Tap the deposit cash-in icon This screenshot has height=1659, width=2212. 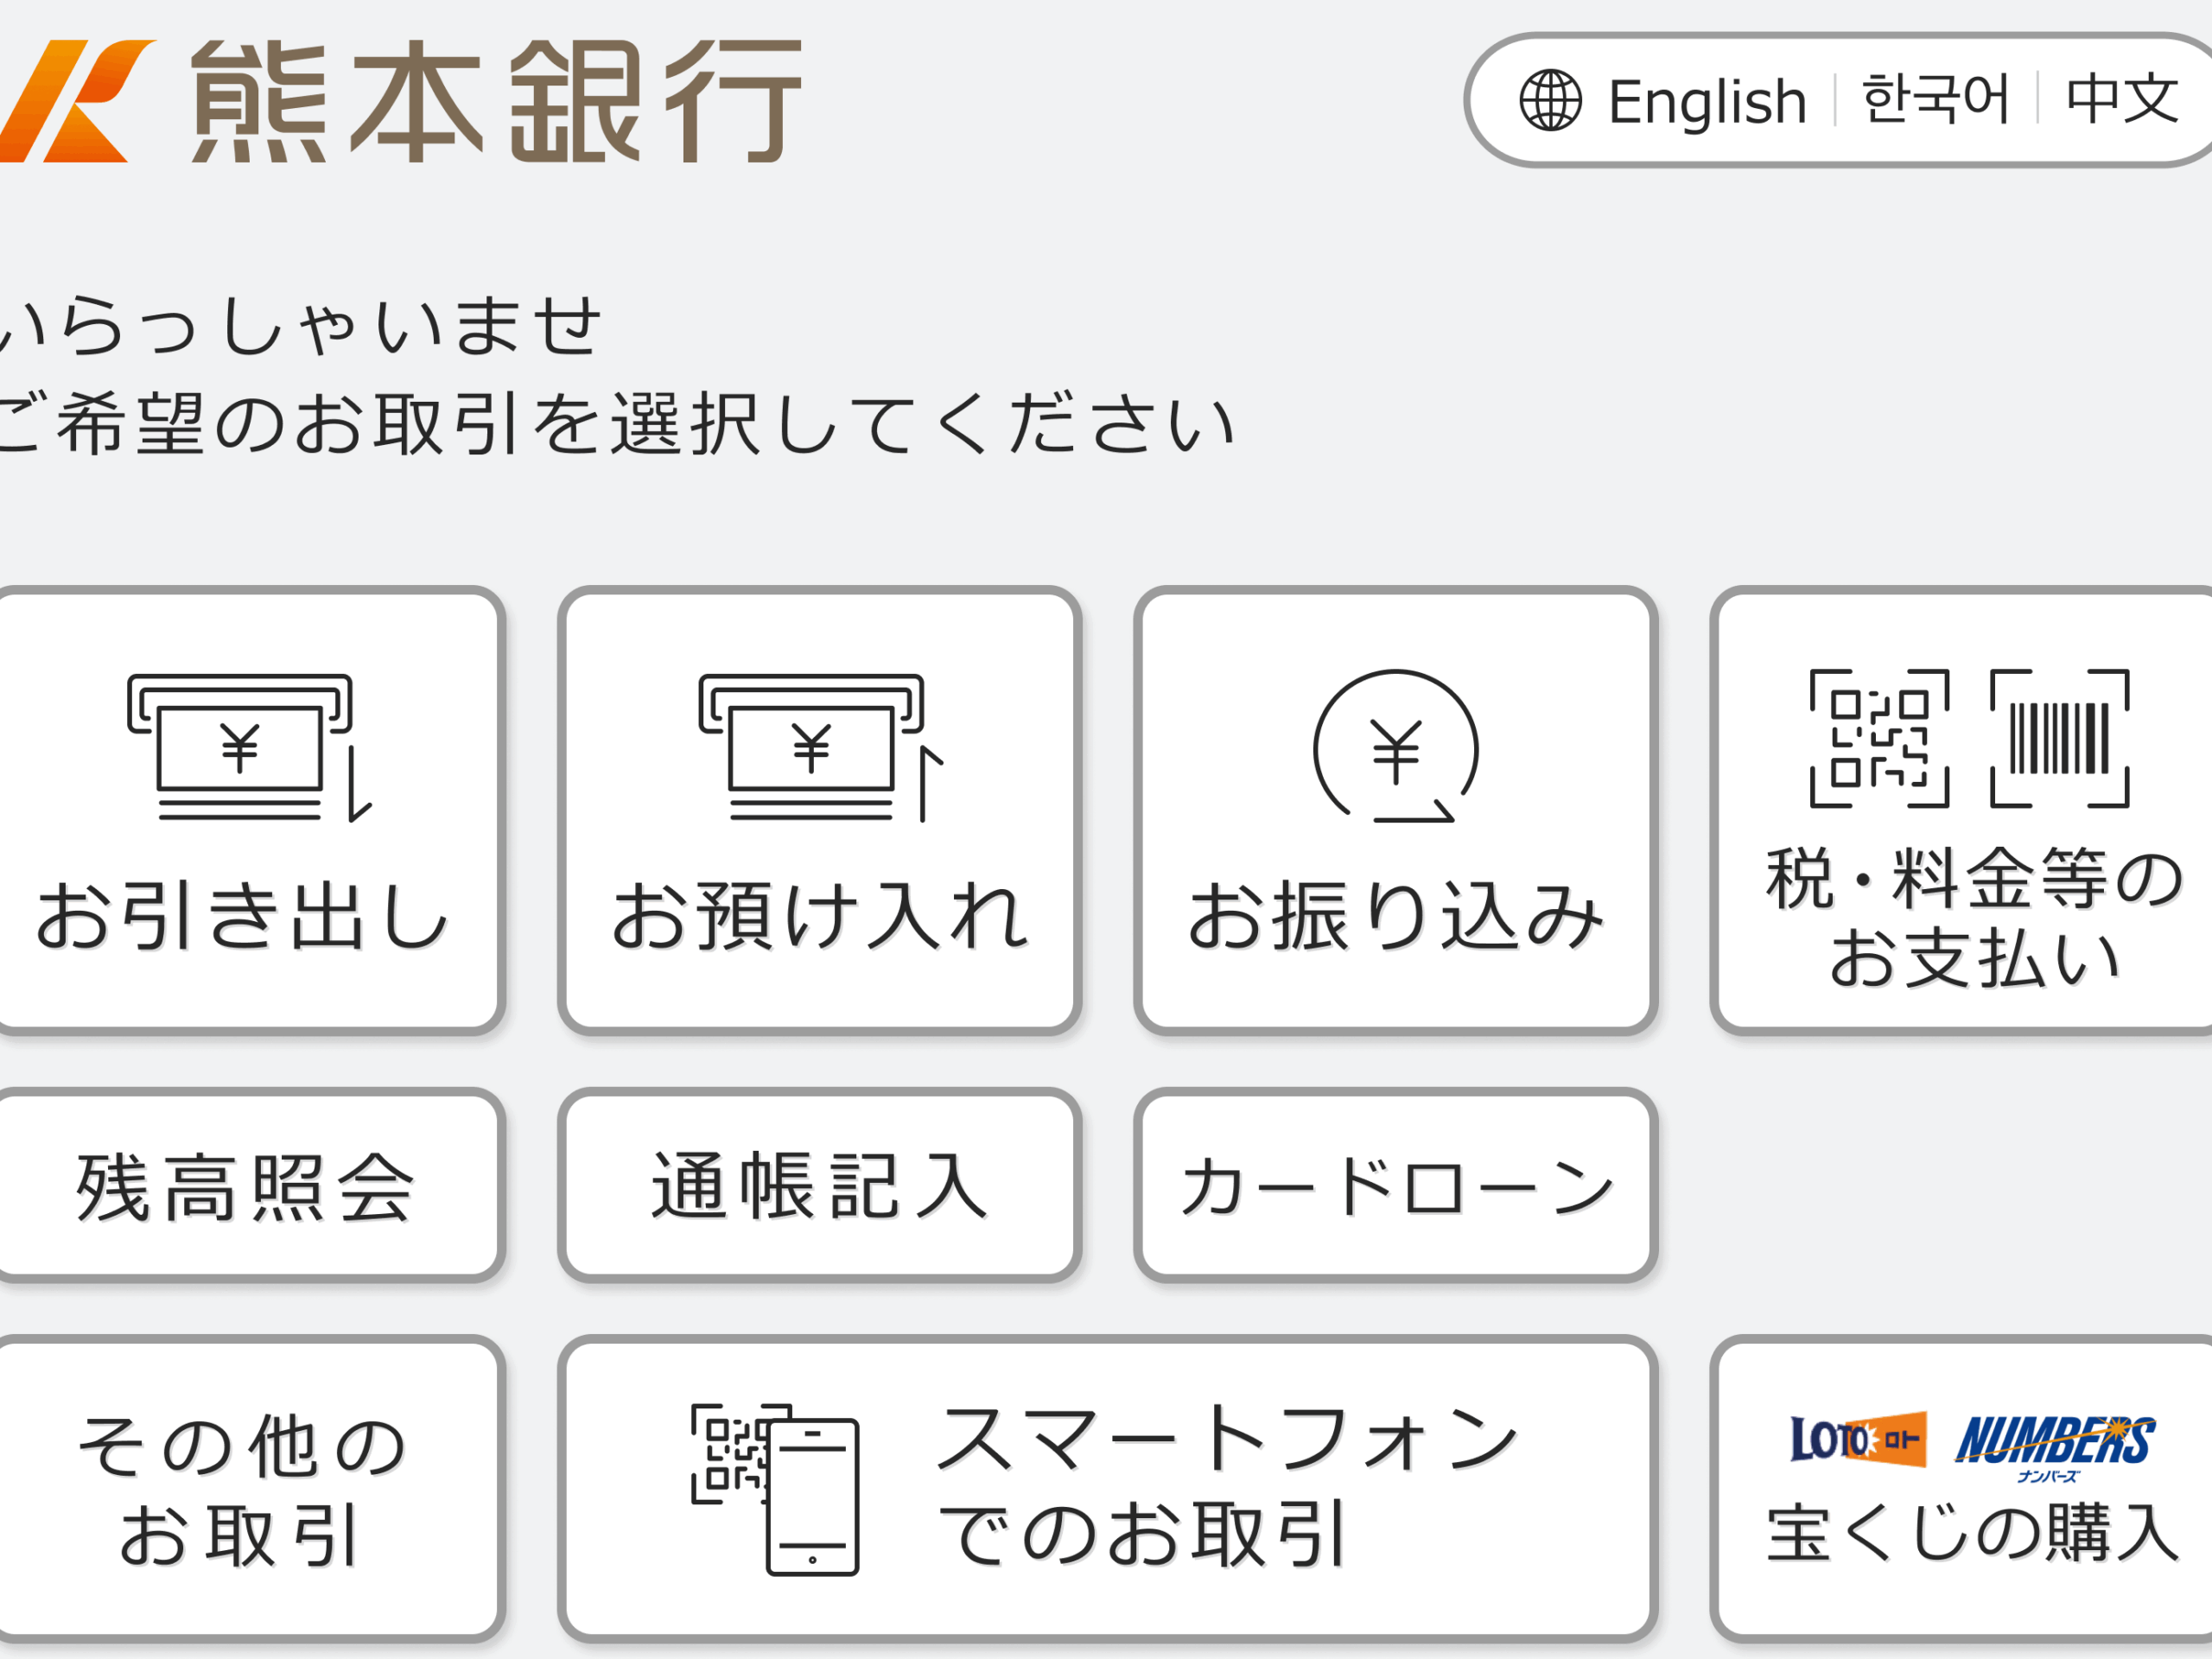[x=821, y=748]
